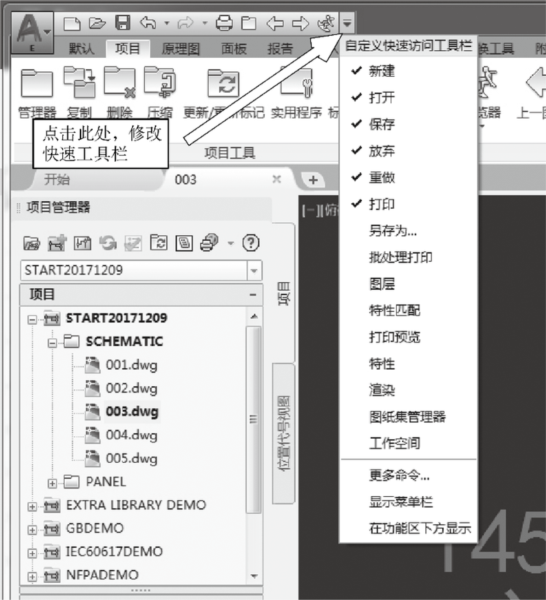Uncheck 打开 in quick access menu
This screenshot has width=546, height=600.
tap(408, 98)
